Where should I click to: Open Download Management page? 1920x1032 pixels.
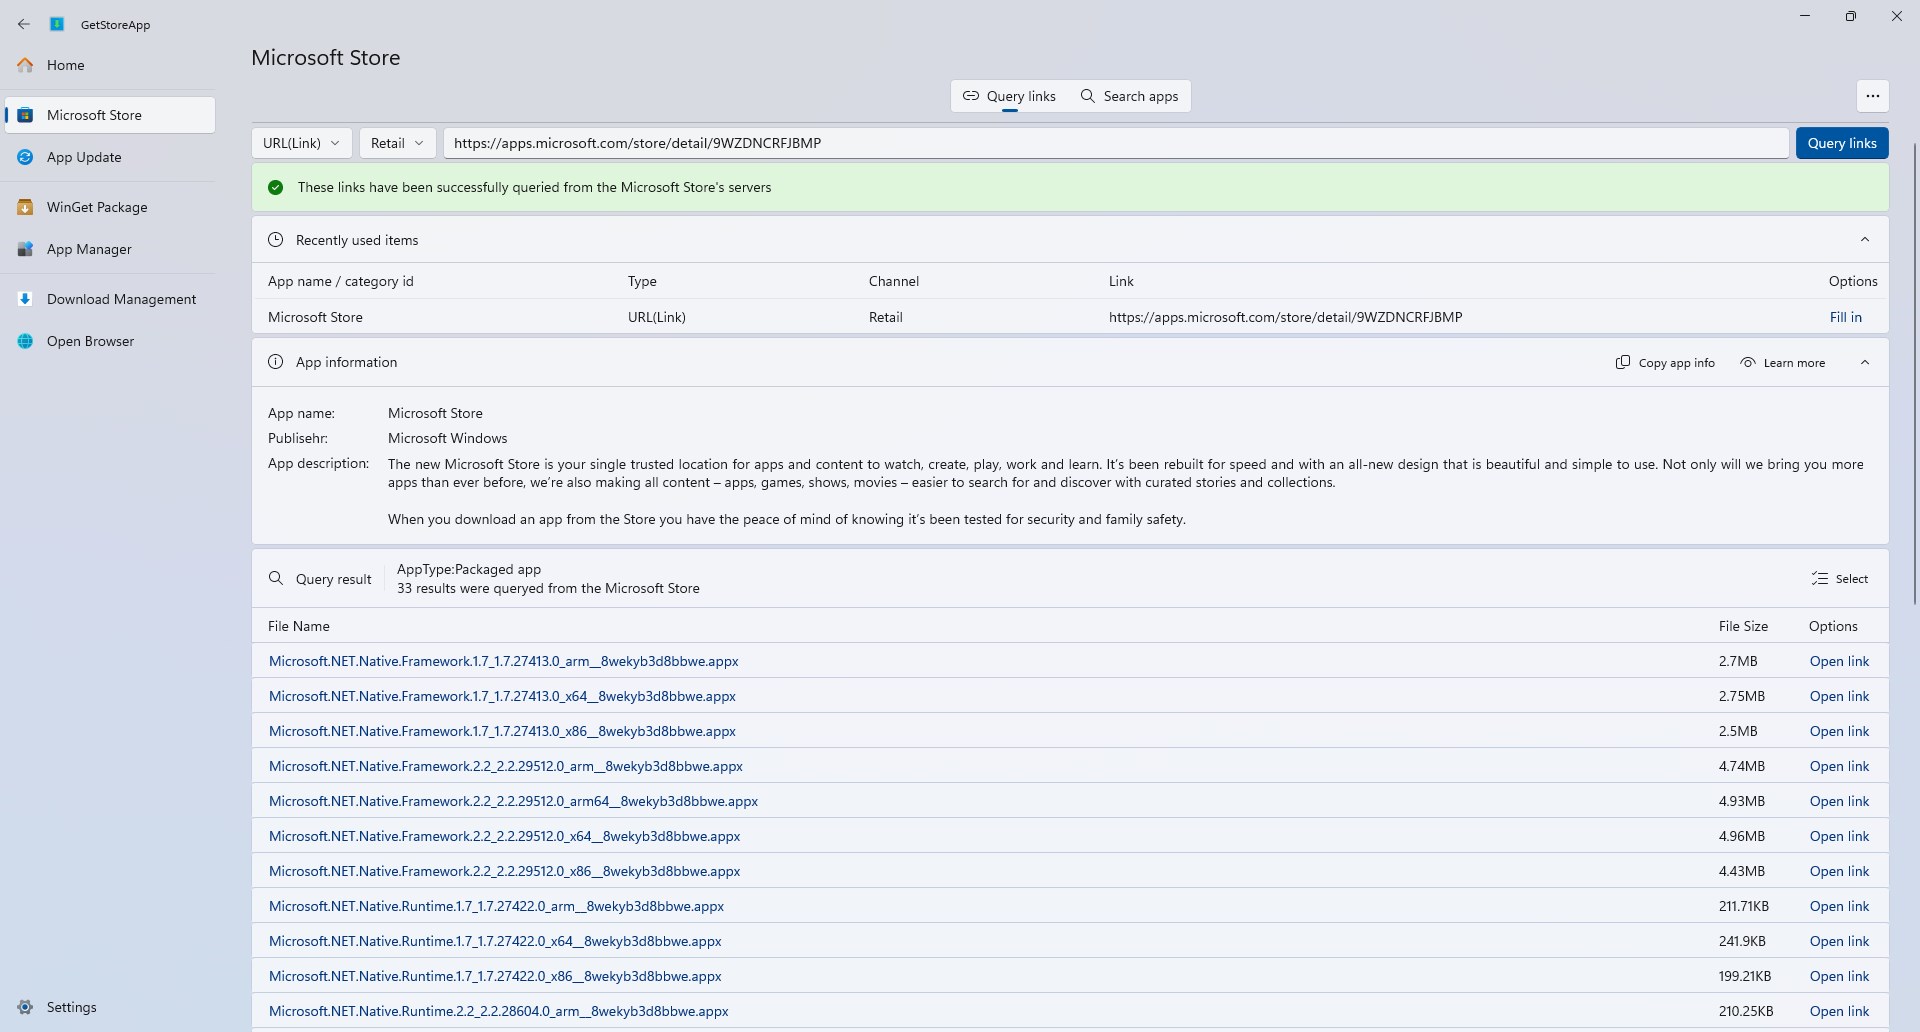110,299
